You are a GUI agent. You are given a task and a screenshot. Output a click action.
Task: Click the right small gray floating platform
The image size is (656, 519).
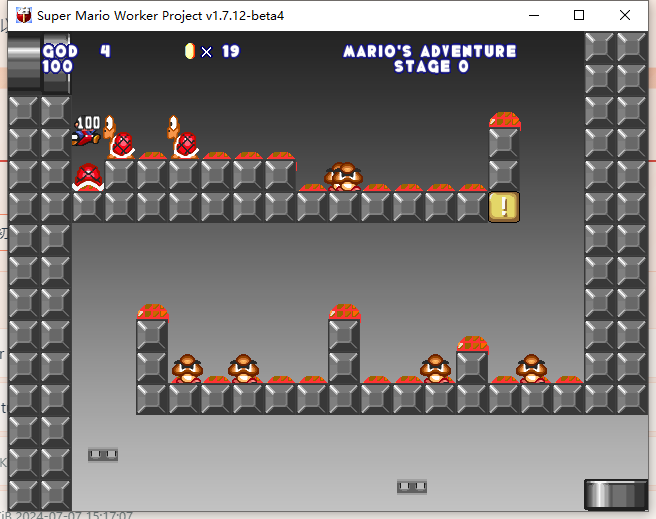tap(412, 486)
